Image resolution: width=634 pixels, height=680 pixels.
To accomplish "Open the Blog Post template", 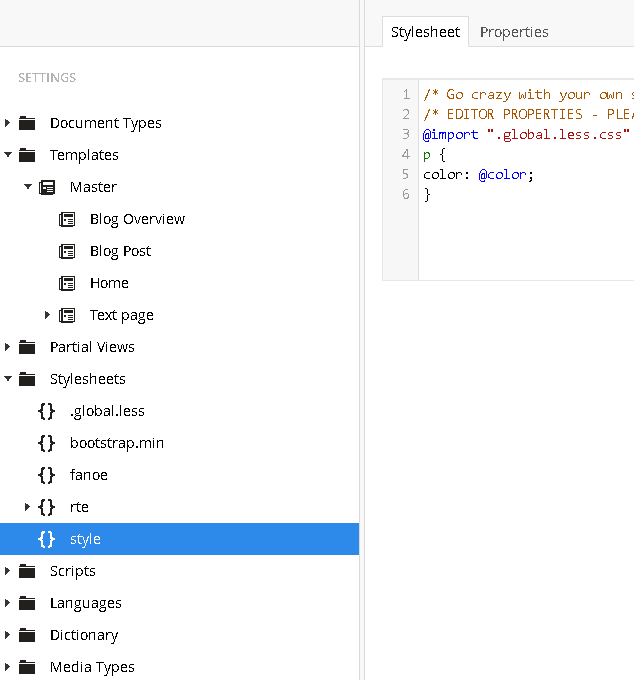I will click(121, 252).
